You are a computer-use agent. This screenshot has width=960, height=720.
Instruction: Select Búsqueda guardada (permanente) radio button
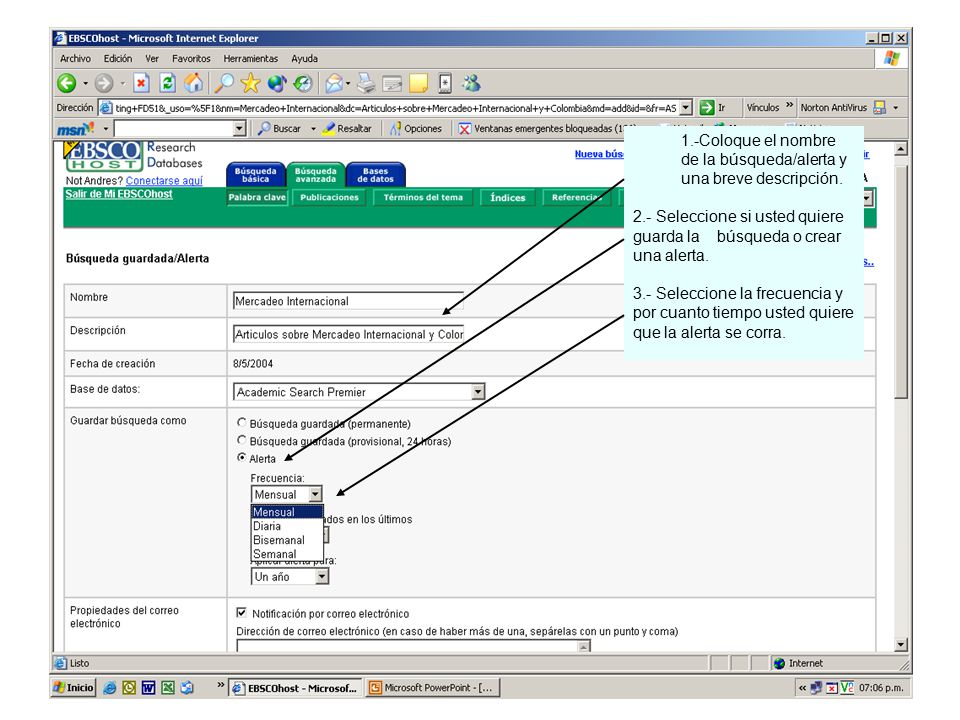click(242, 422)
